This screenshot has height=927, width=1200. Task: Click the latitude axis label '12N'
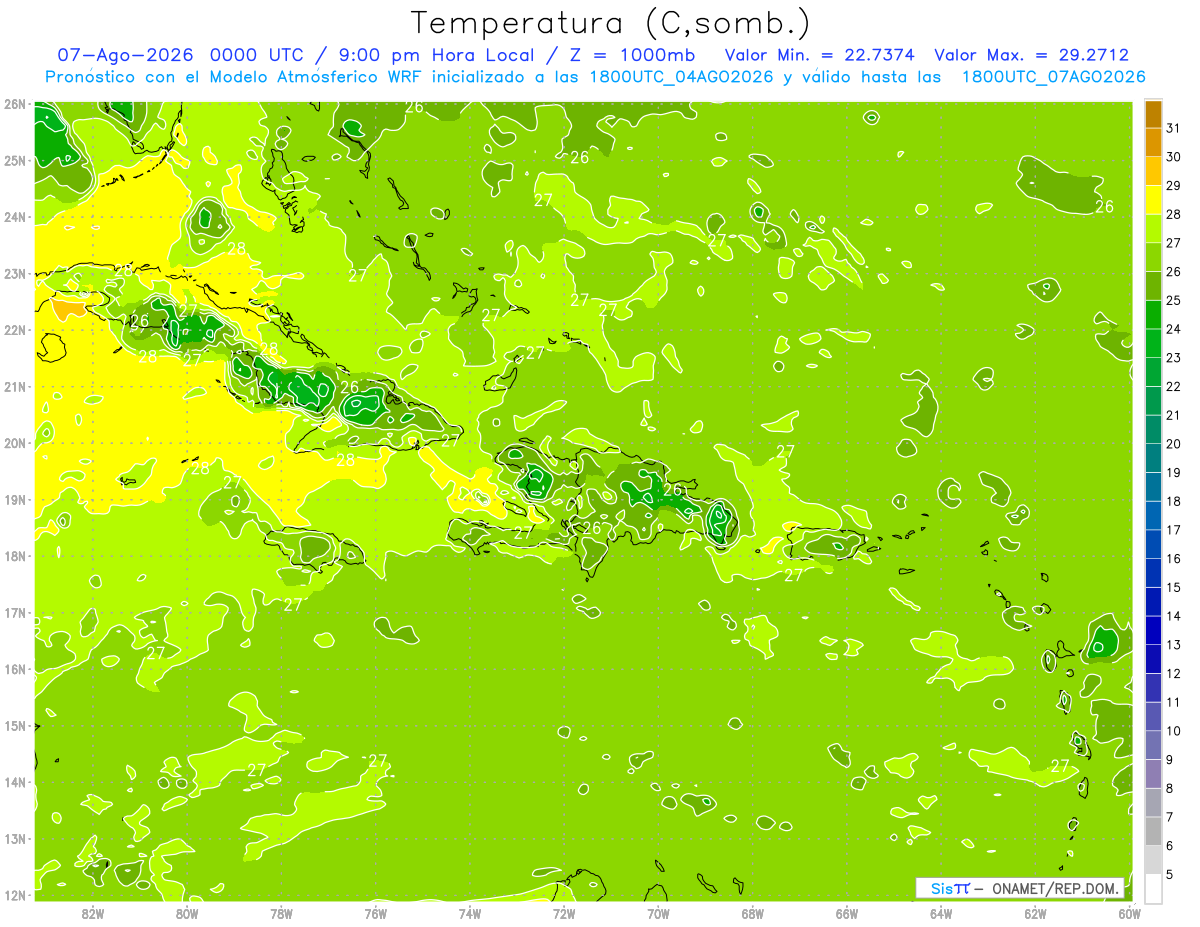tap(15, 895)
